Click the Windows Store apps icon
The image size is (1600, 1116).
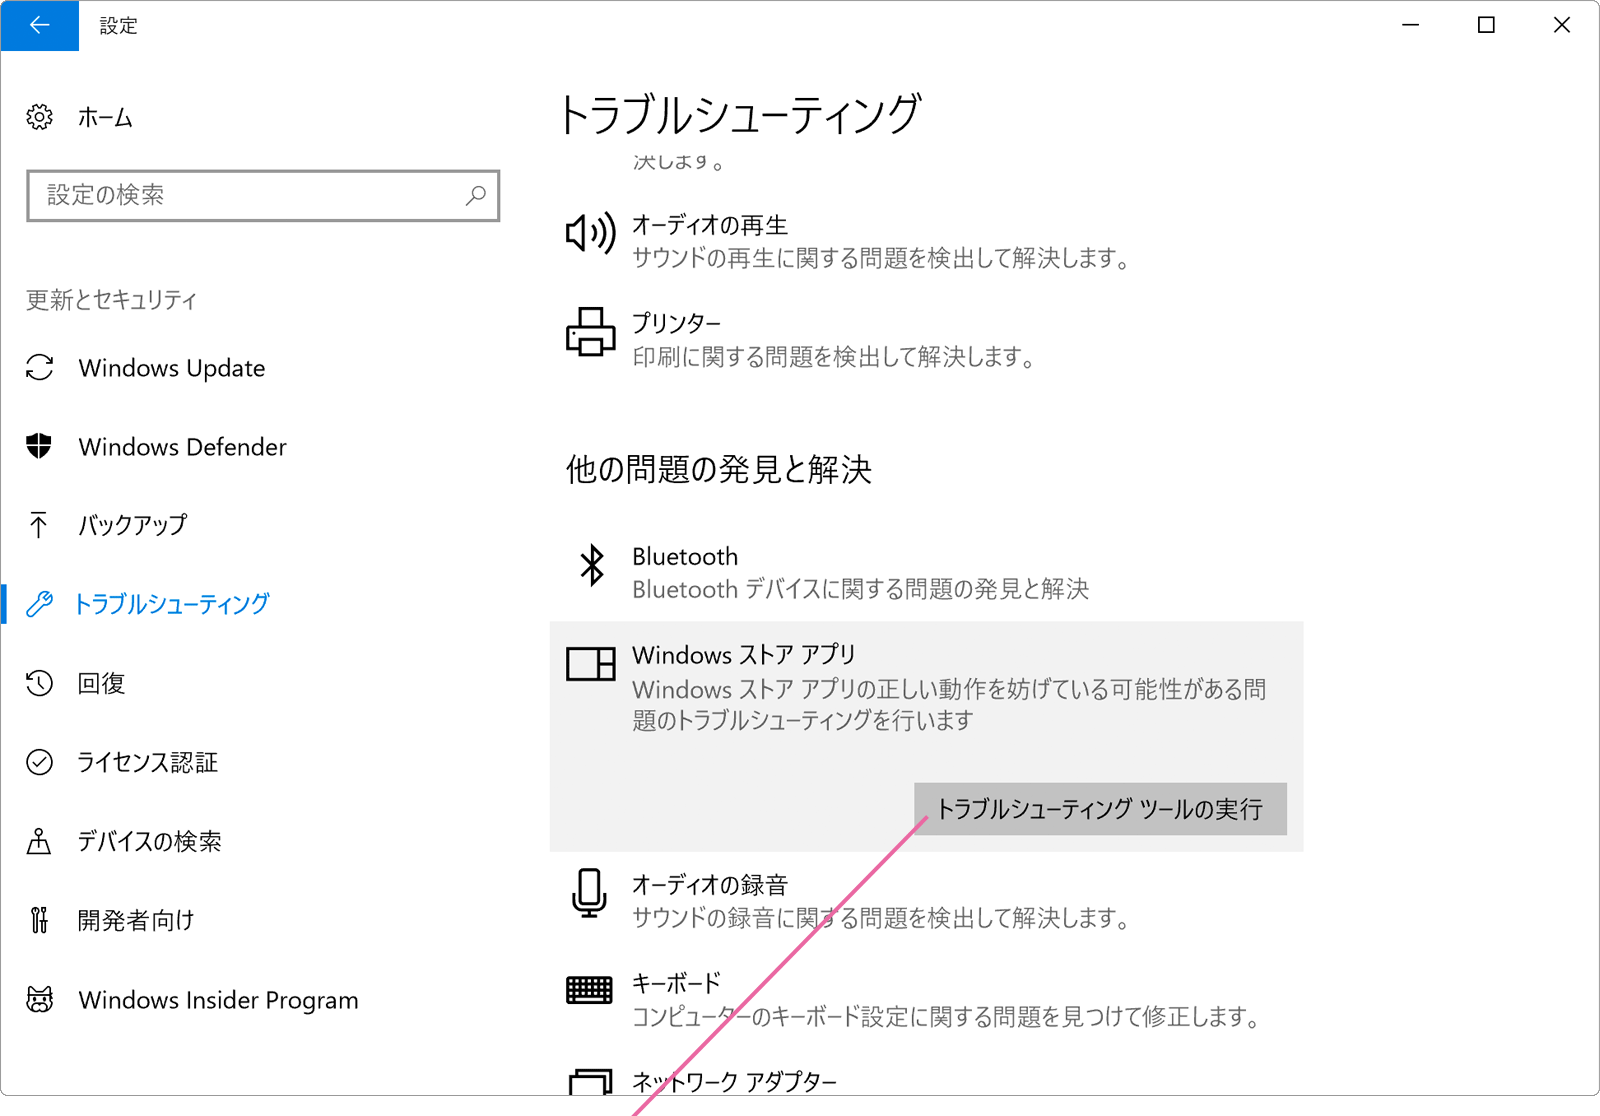point(590,664)
